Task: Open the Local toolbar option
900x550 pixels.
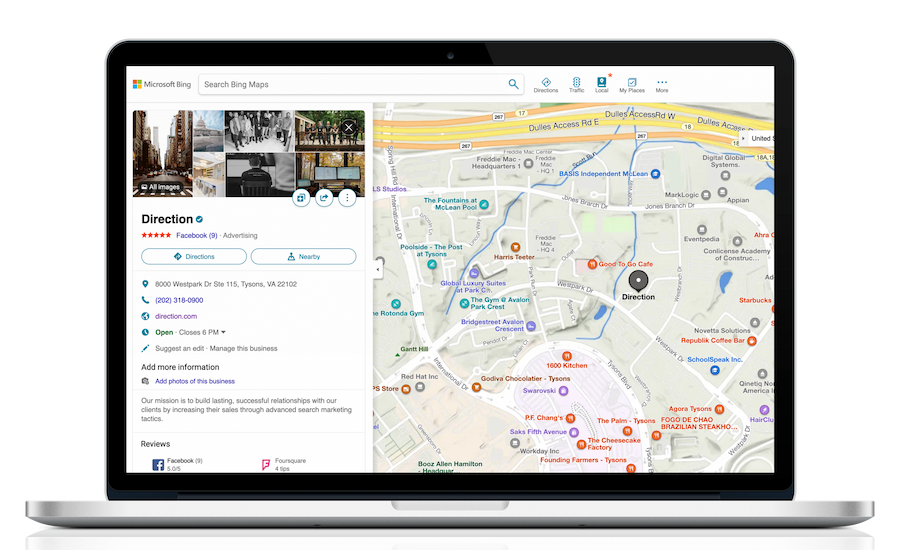Action: click(x=602, y=85)
